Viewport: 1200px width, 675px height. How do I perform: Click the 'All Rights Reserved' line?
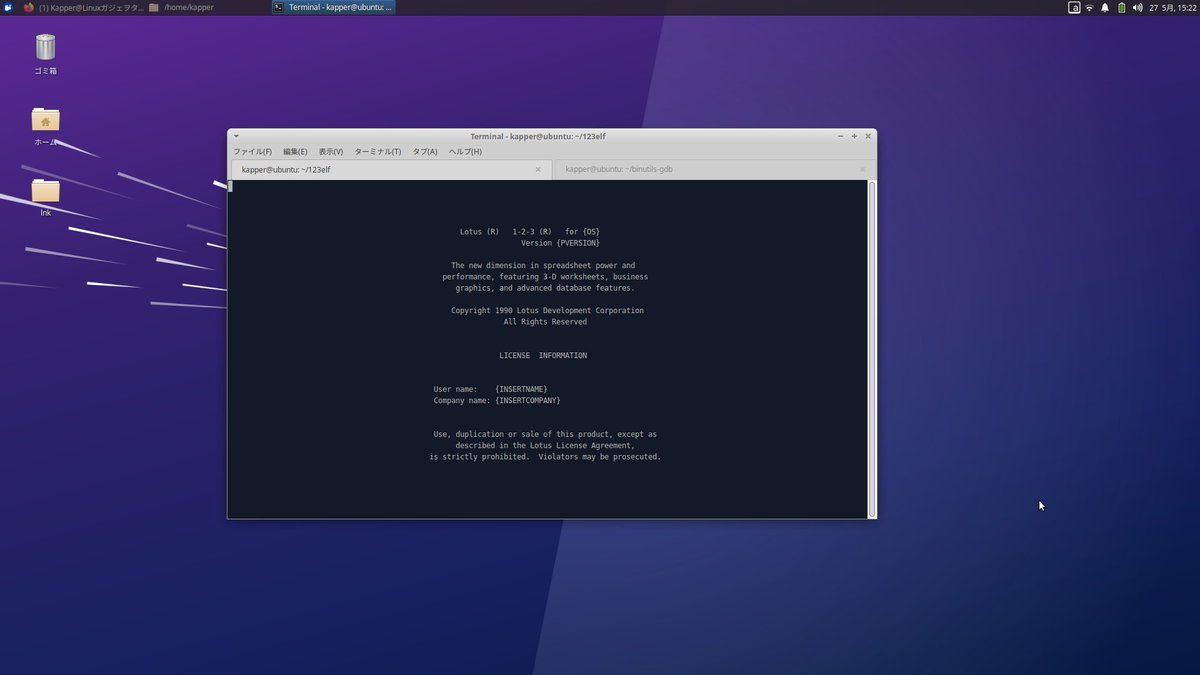click(x=545, y=322)
